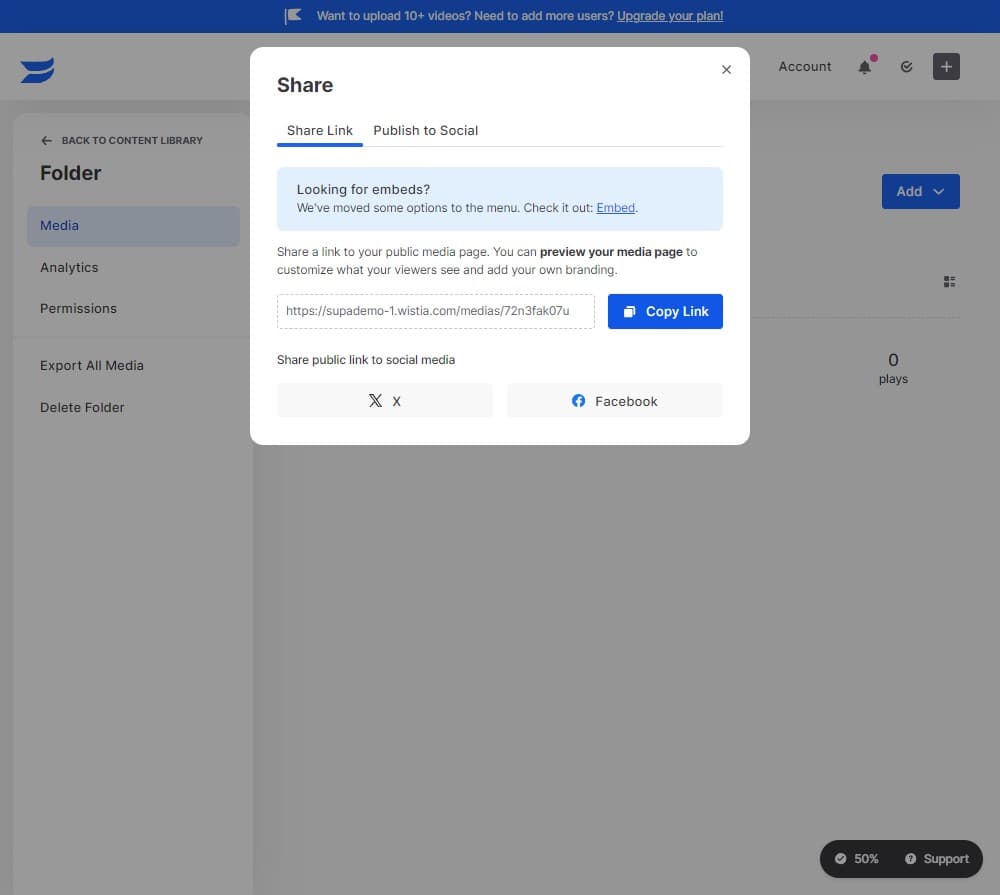Open Permissions in the sidebar
This screenshot has height=895, width=1000.
point(78,308)
